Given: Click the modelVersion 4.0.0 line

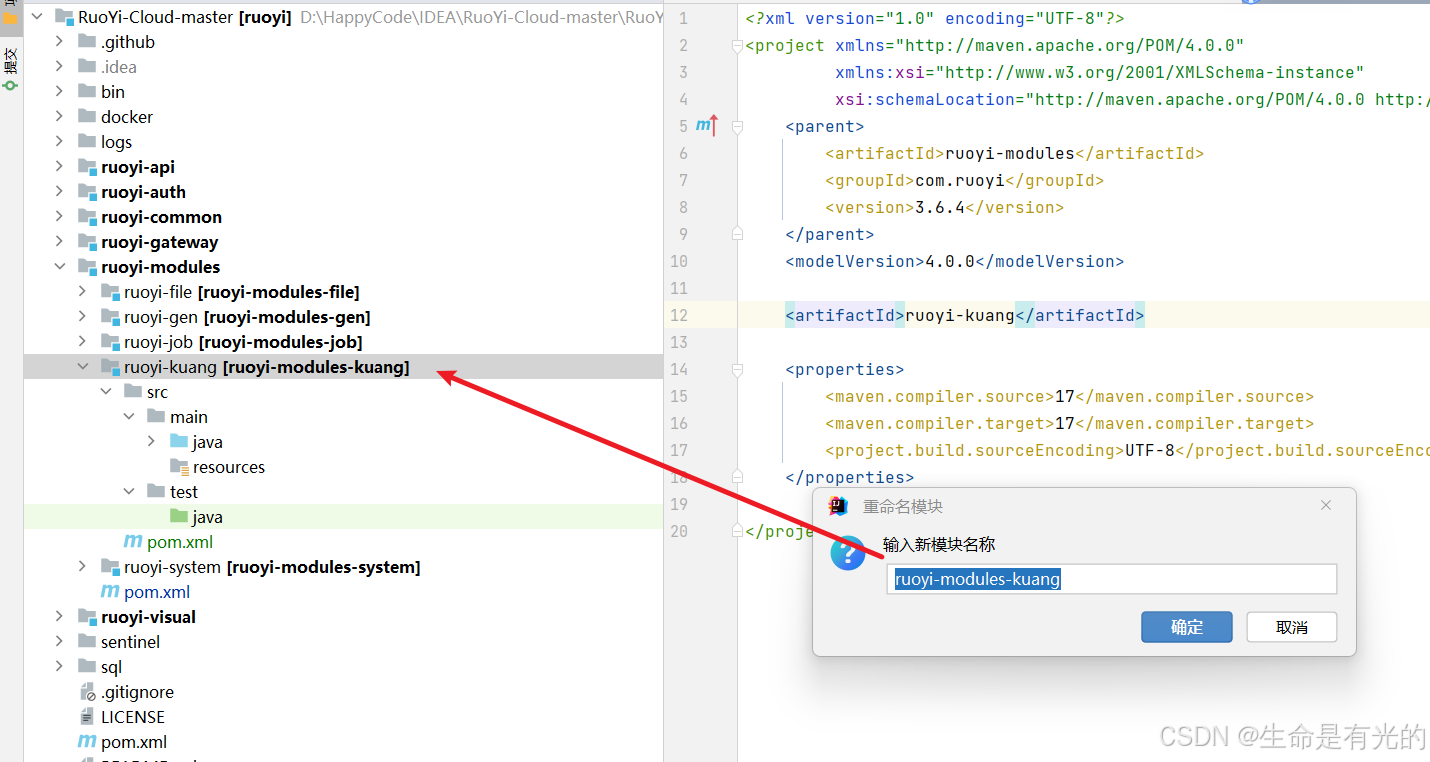Looking at the screenshot, I should click(x=954, y=261).
